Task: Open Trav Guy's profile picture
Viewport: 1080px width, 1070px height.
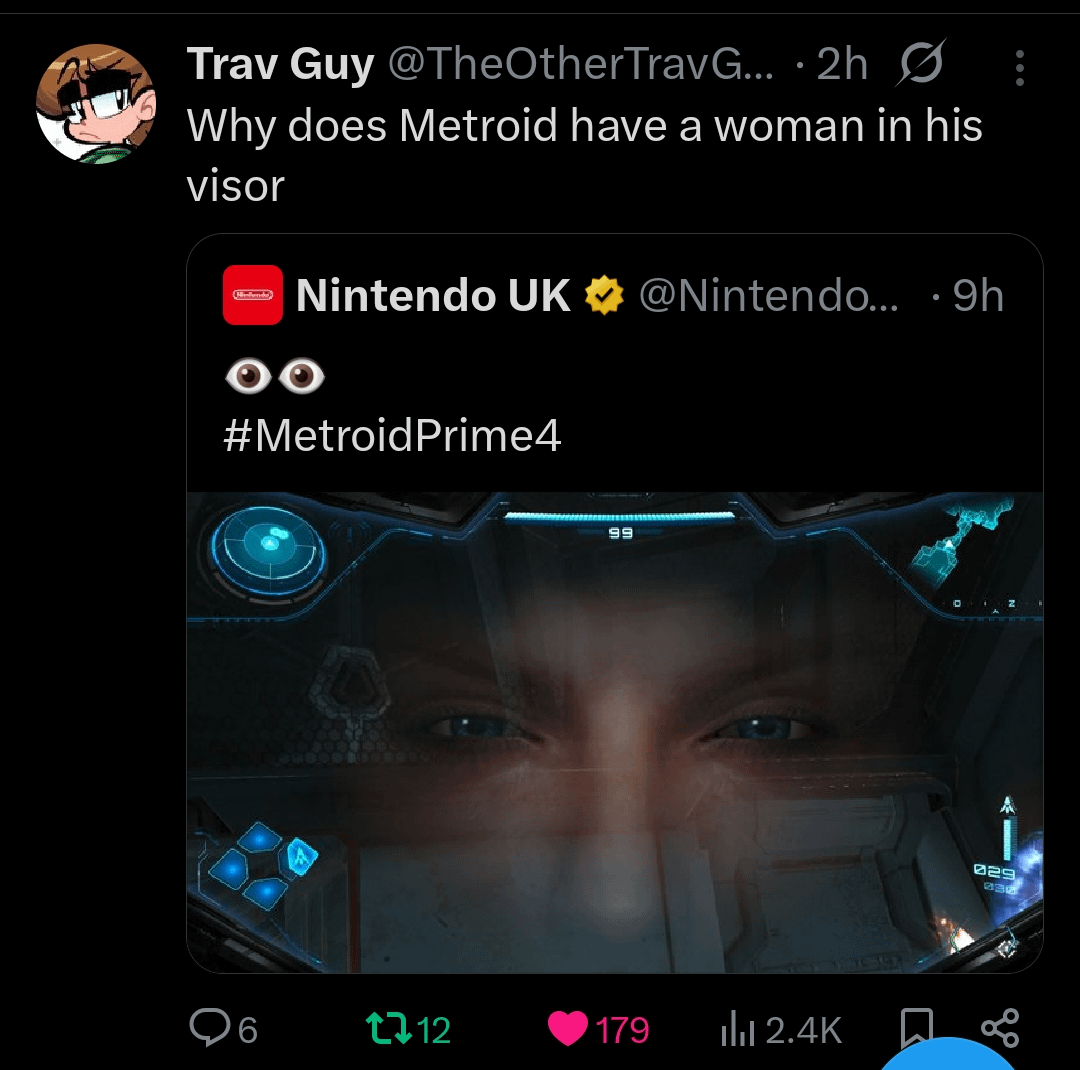Action: (x=96, y=104)
